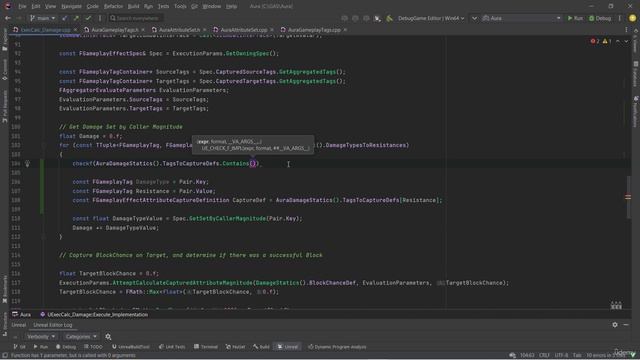Click the update project blue arrow icon
The height and width of the screenshot is (360, 640).
tap(64, 18)
